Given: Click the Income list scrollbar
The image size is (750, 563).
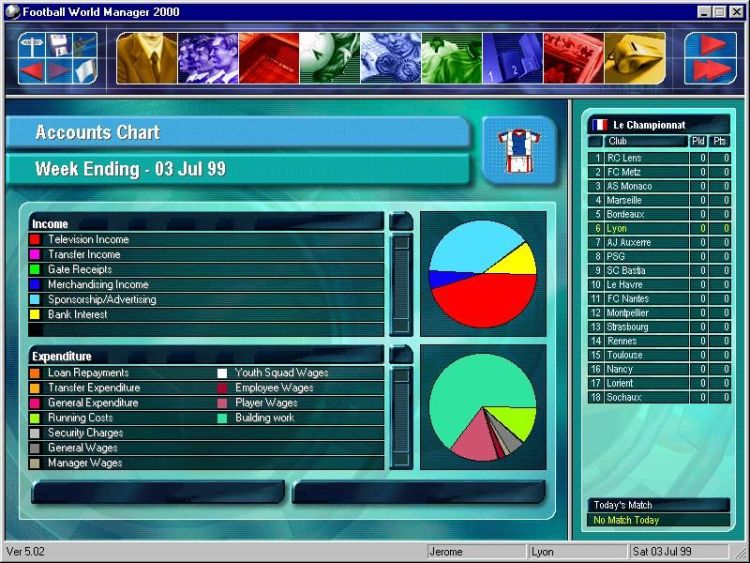Looking at the screenshot, I should [x=401, y=284].
